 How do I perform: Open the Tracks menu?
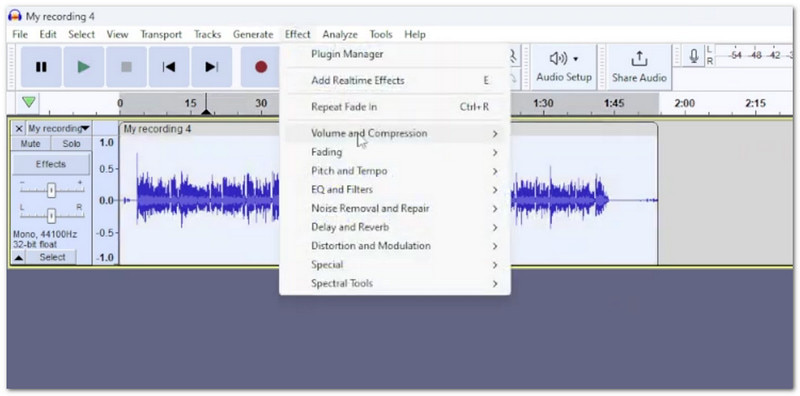click(x=208, y=35)
